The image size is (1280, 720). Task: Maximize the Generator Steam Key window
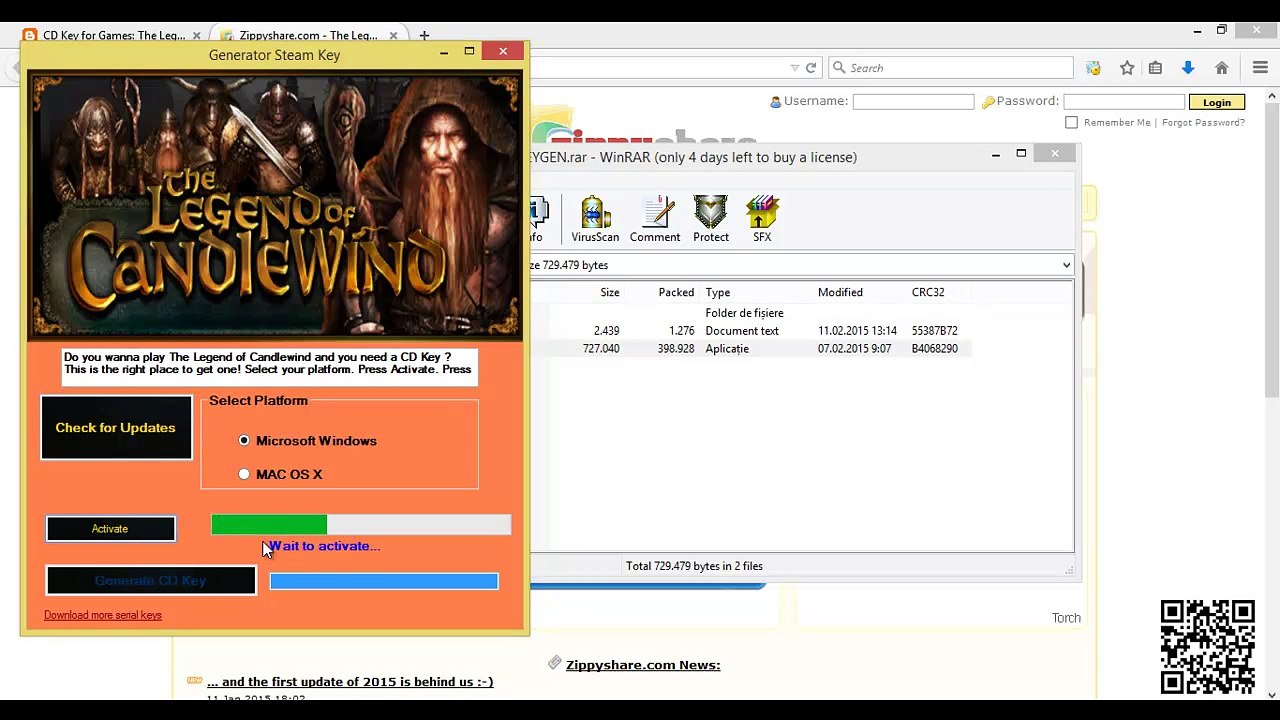[469, 51]
